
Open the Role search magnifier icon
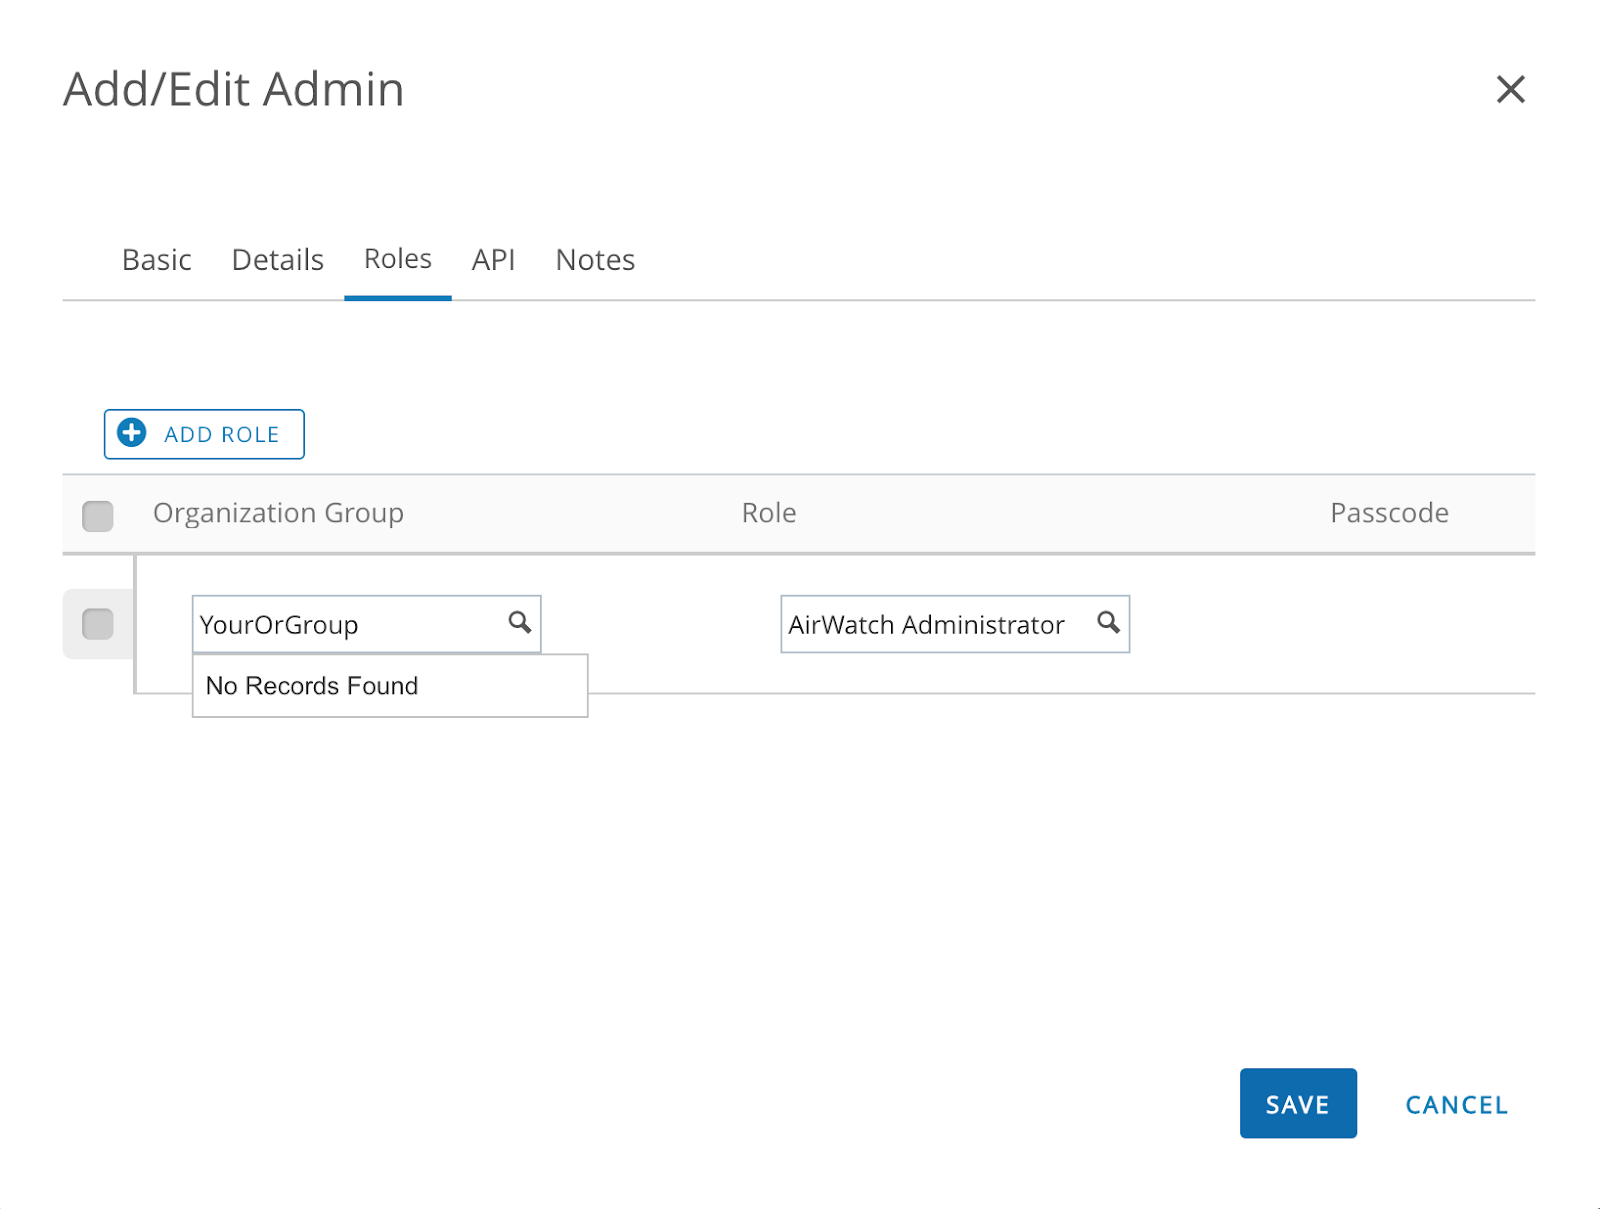coord(1108,623)
